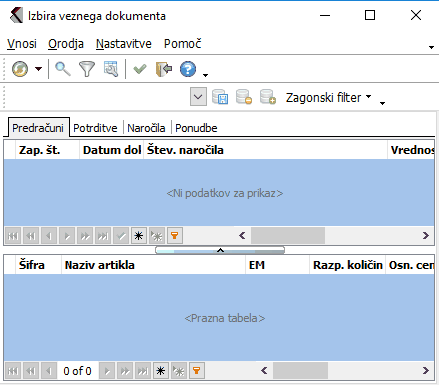Screen dimensions: 439x385
Task: Open the menu bar overflow arrow
Action: click(431, 47)
